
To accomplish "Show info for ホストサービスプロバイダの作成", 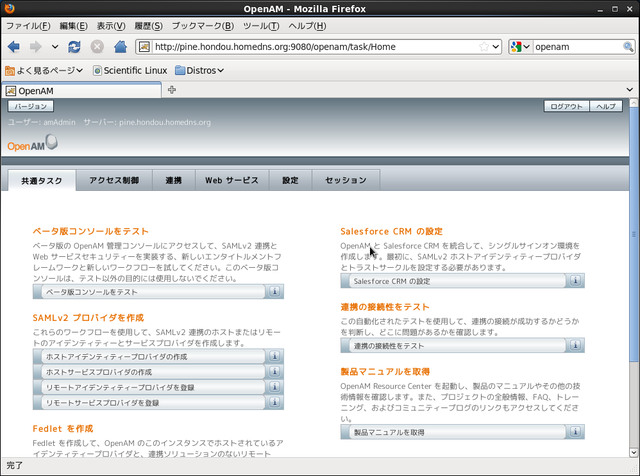I will pyautogui.click(x=275, y=371).
